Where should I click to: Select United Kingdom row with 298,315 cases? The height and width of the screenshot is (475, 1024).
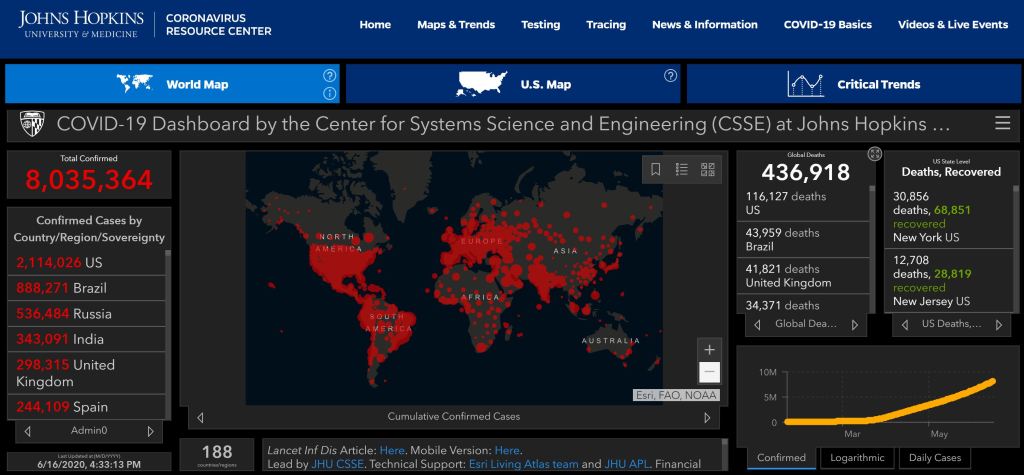(x=86, y=373)
